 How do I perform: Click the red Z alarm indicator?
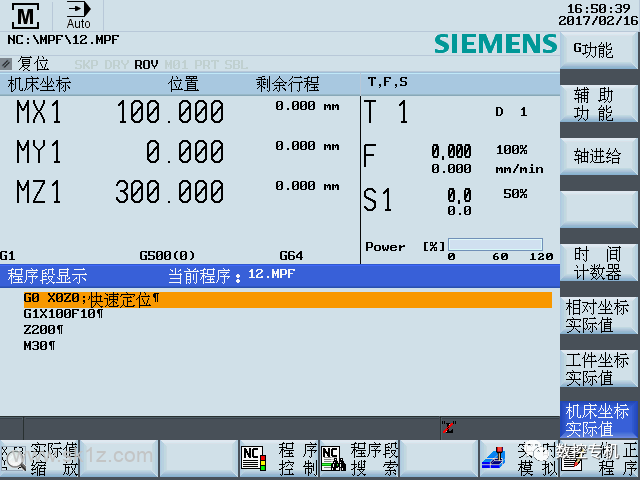[x=449, y=427]
